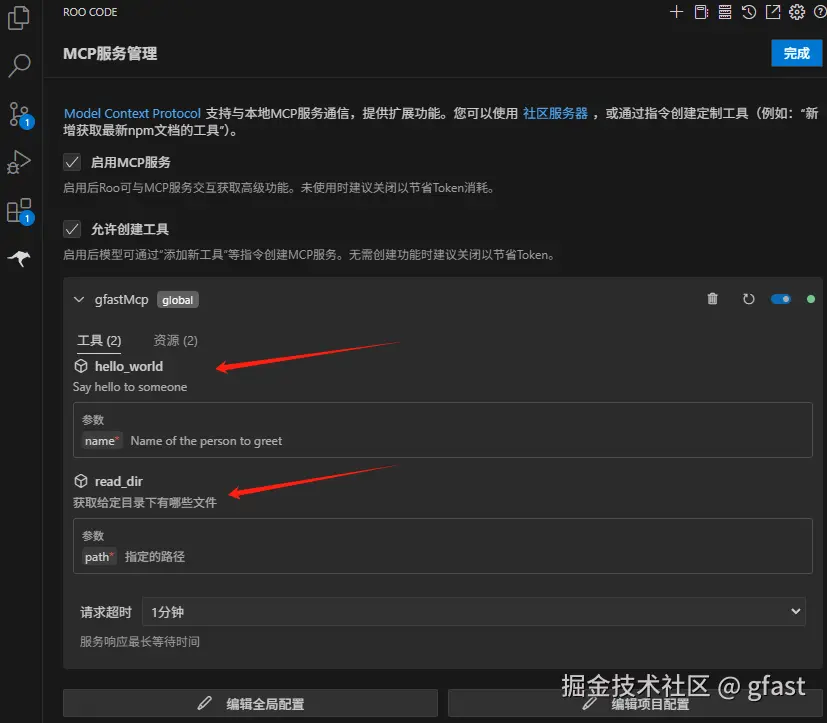Viewport: 827px width, 723px height.
Task: Open the MCP servers icon in toolbar
Action: point(725,12)
